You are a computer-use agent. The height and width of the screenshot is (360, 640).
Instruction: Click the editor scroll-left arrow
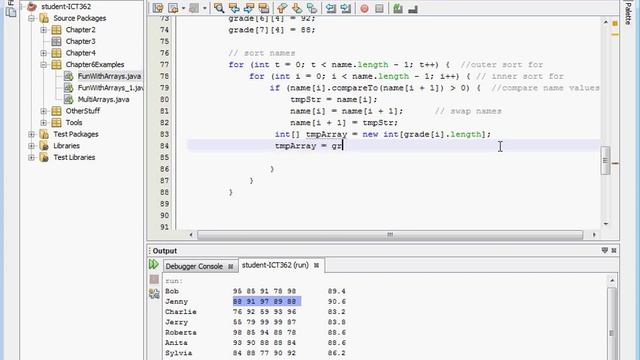(x=191, y=235)
